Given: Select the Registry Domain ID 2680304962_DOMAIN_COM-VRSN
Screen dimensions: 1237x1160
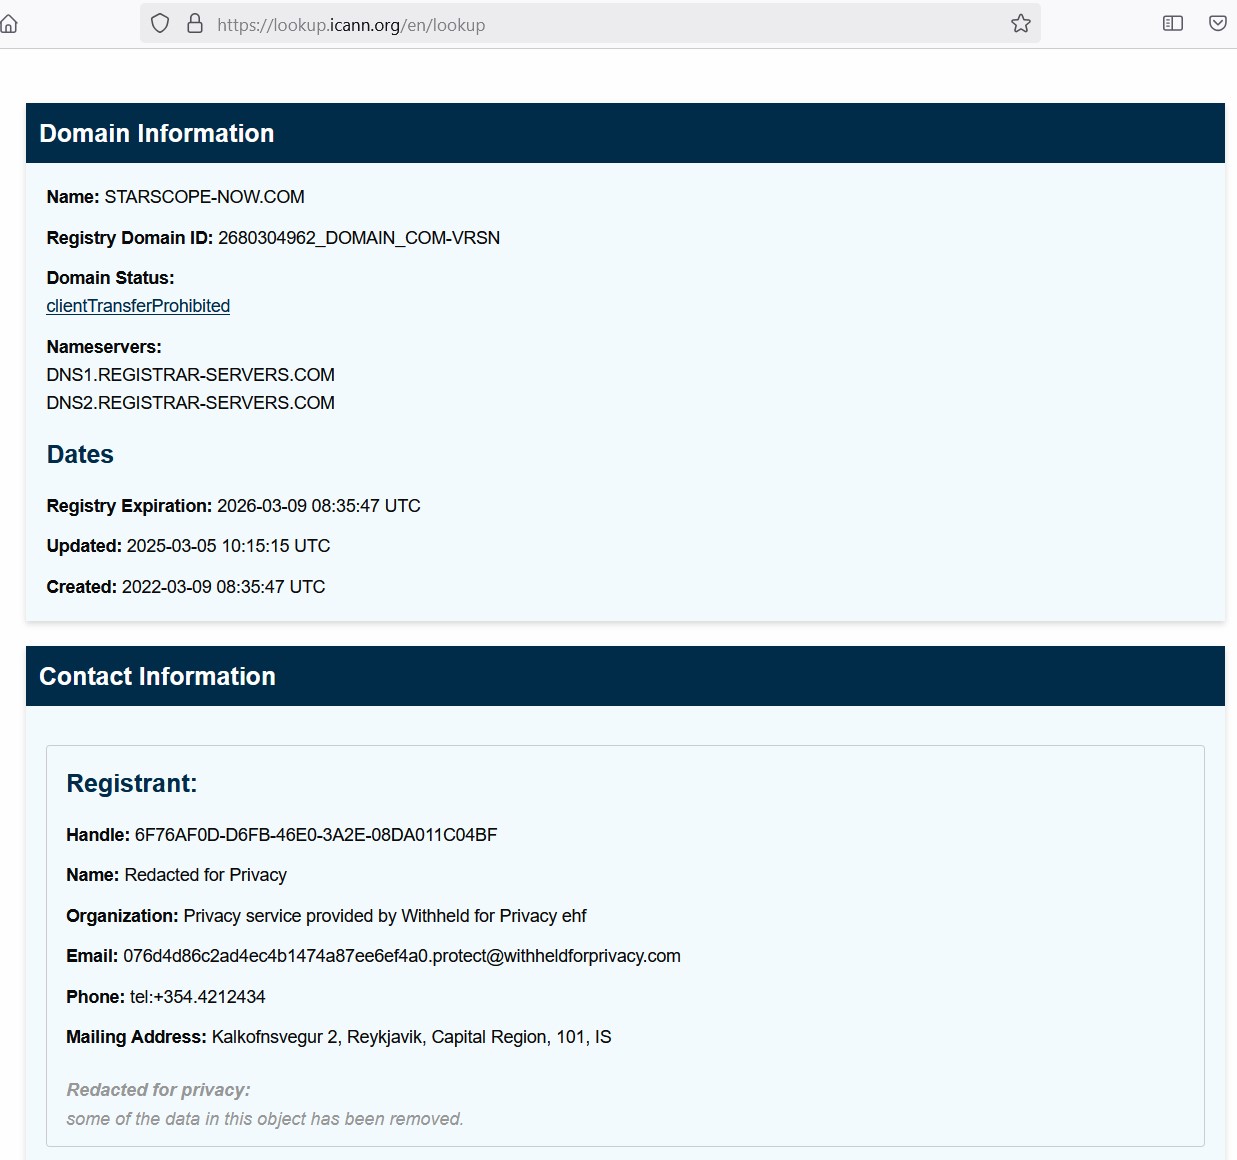Looking at the screenshot, I should pos(359,238).
